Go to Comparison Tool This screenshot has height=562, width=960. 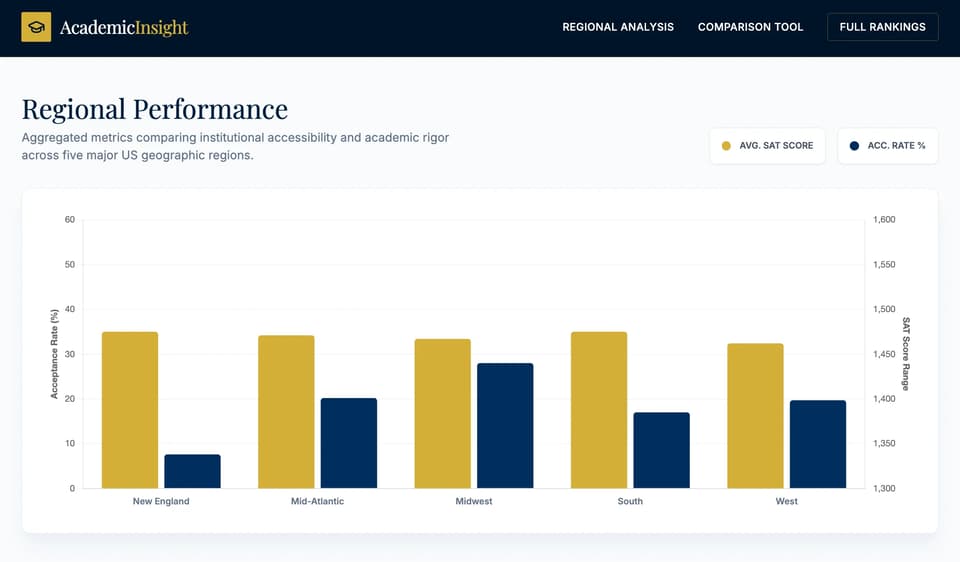point(750,27)
